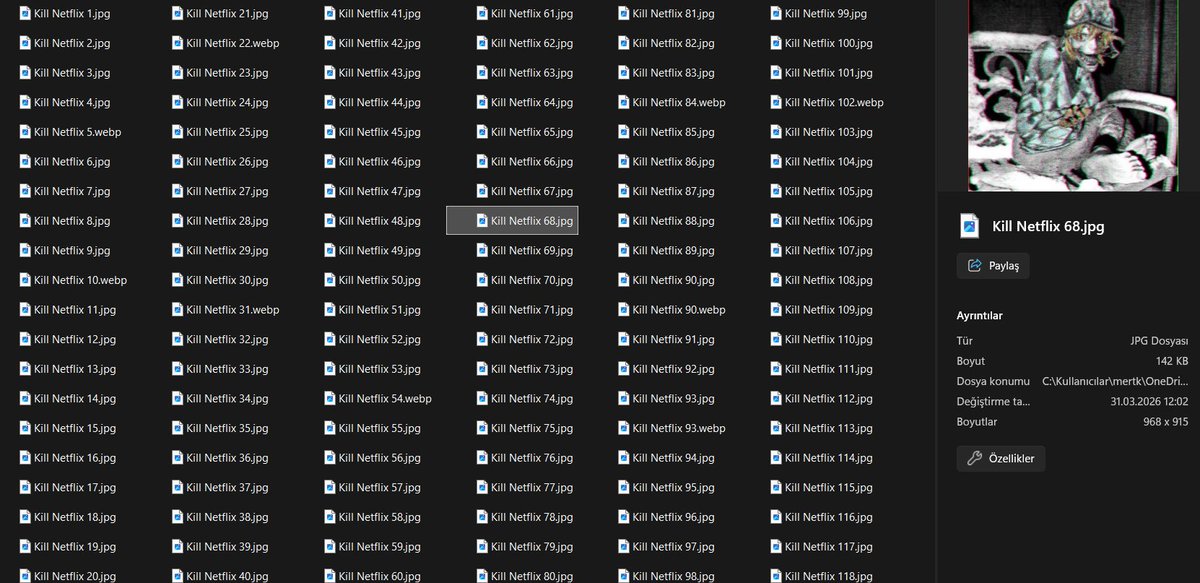Select the file name Kill Netflix 39.jpg

[x=227, y=547]
